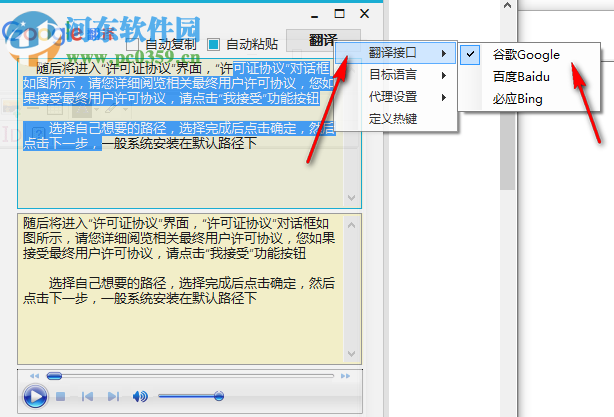Click the down arrow of result text scrollbar

[351, 354]
